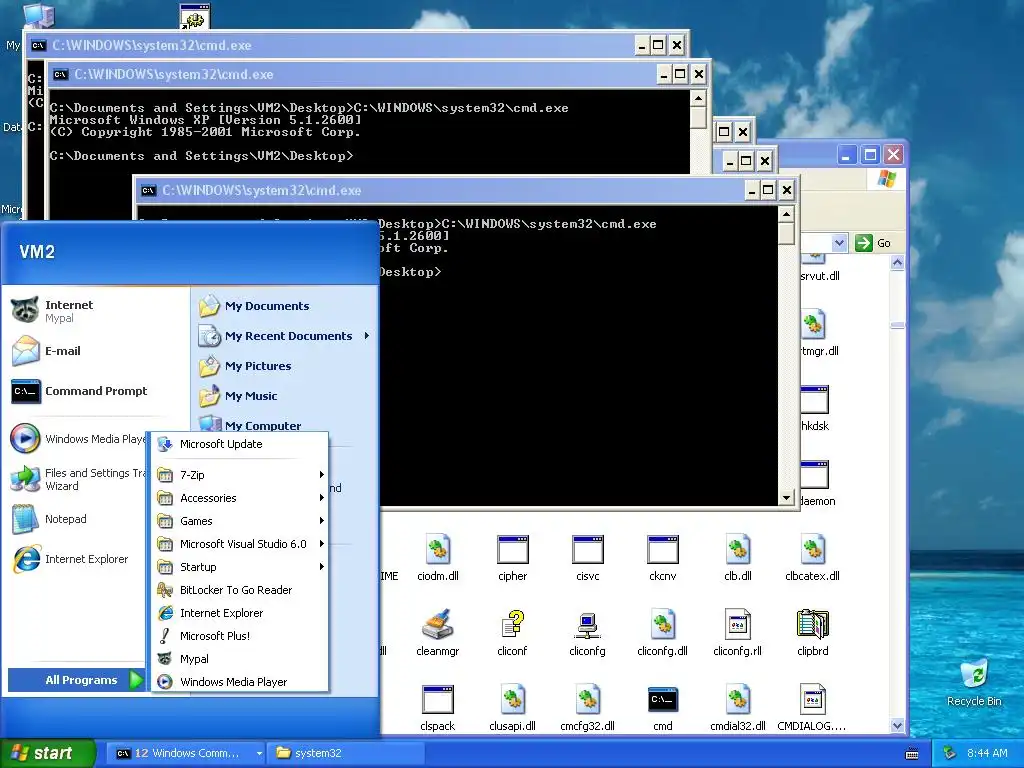1024x768 pixels.
Task: Click scroll down arrow in front cmd window
Action: [786, 498]
